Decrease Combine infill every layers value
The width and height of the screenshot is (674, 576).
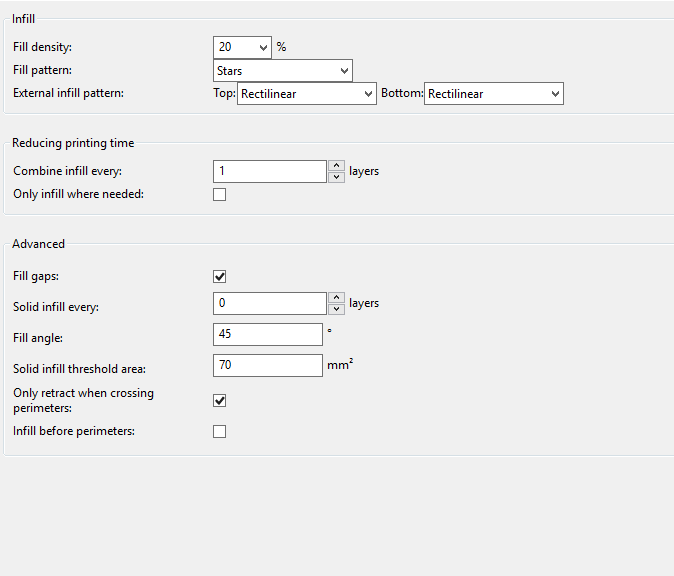[337, 177]
